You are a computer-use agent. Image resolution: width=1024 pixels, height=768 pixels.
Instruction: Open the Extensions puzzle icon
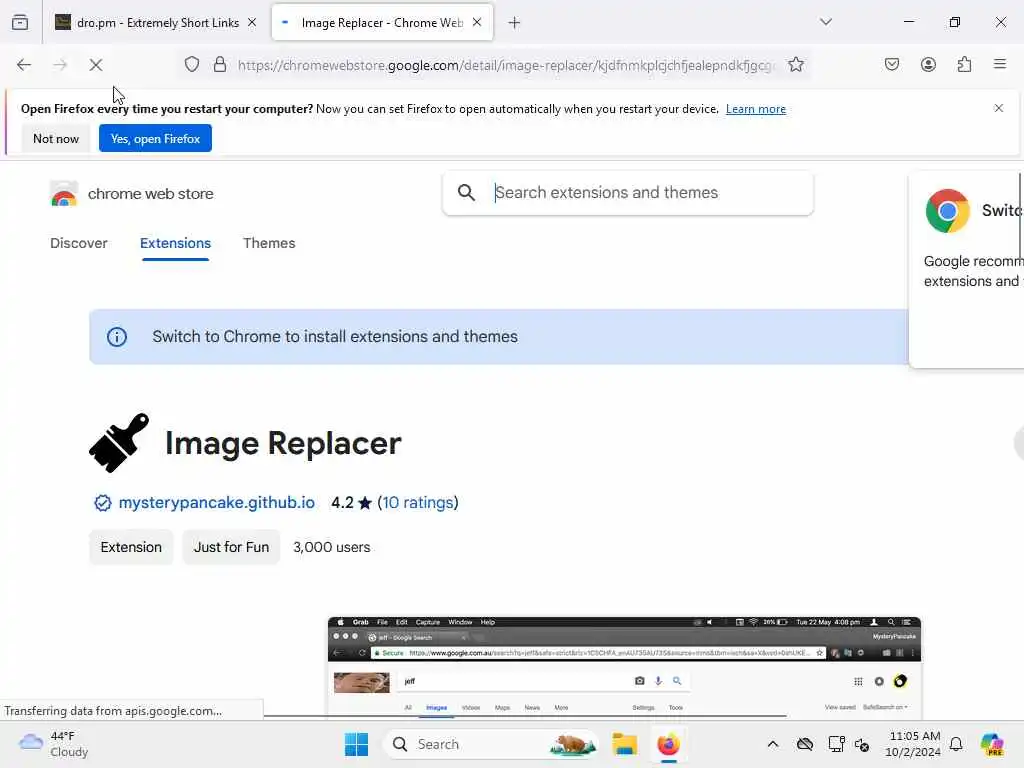coord(964,65)
